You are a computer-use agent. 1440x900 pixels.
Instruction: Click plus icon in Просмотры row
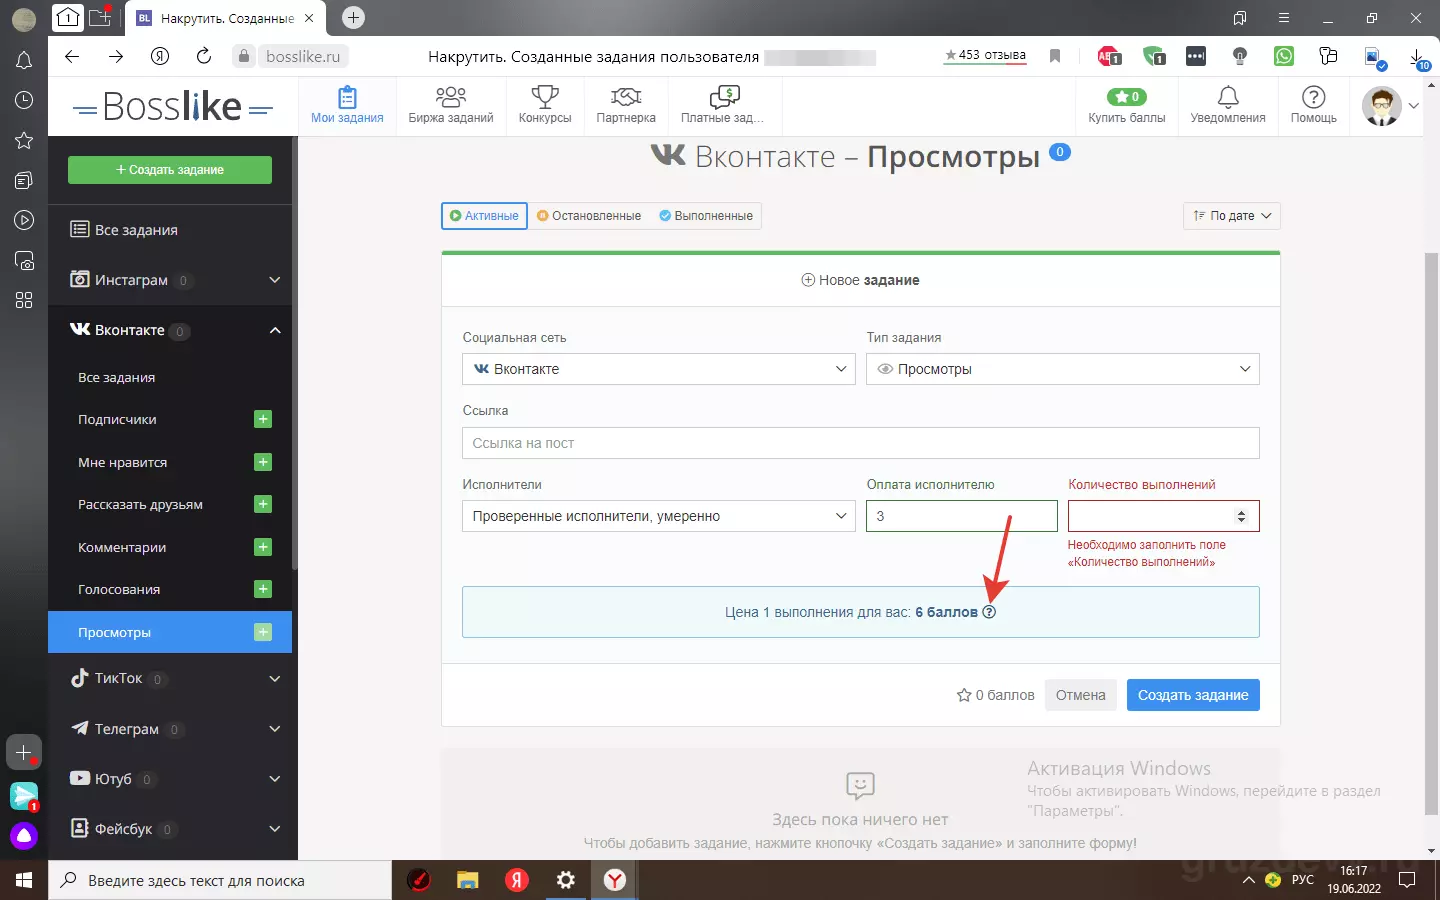(x=263, y=632)
